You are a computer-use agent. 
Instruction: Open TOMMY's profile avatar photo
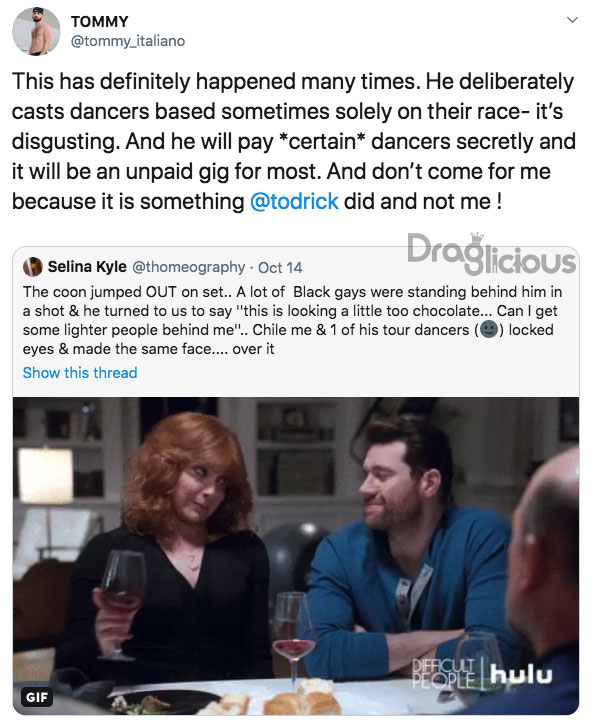pos(36,31)
